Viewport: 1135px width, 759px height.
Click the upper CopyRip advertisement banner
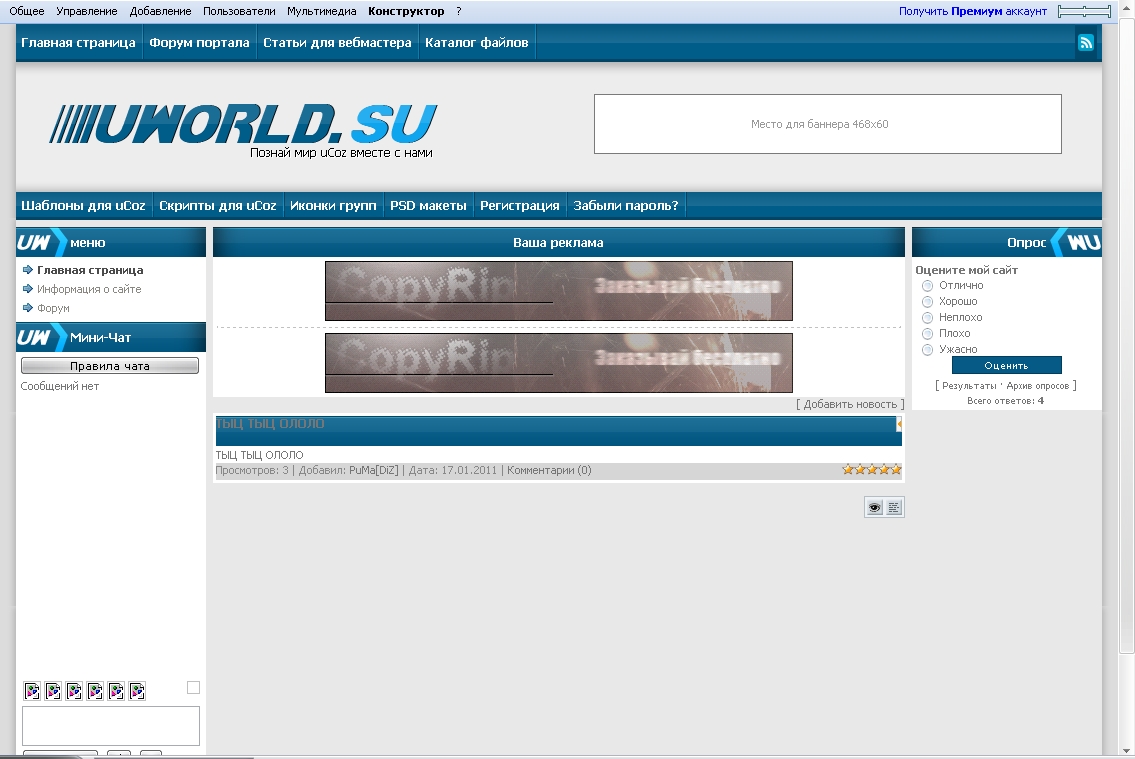pyautogui.click(x=559, y=291)
